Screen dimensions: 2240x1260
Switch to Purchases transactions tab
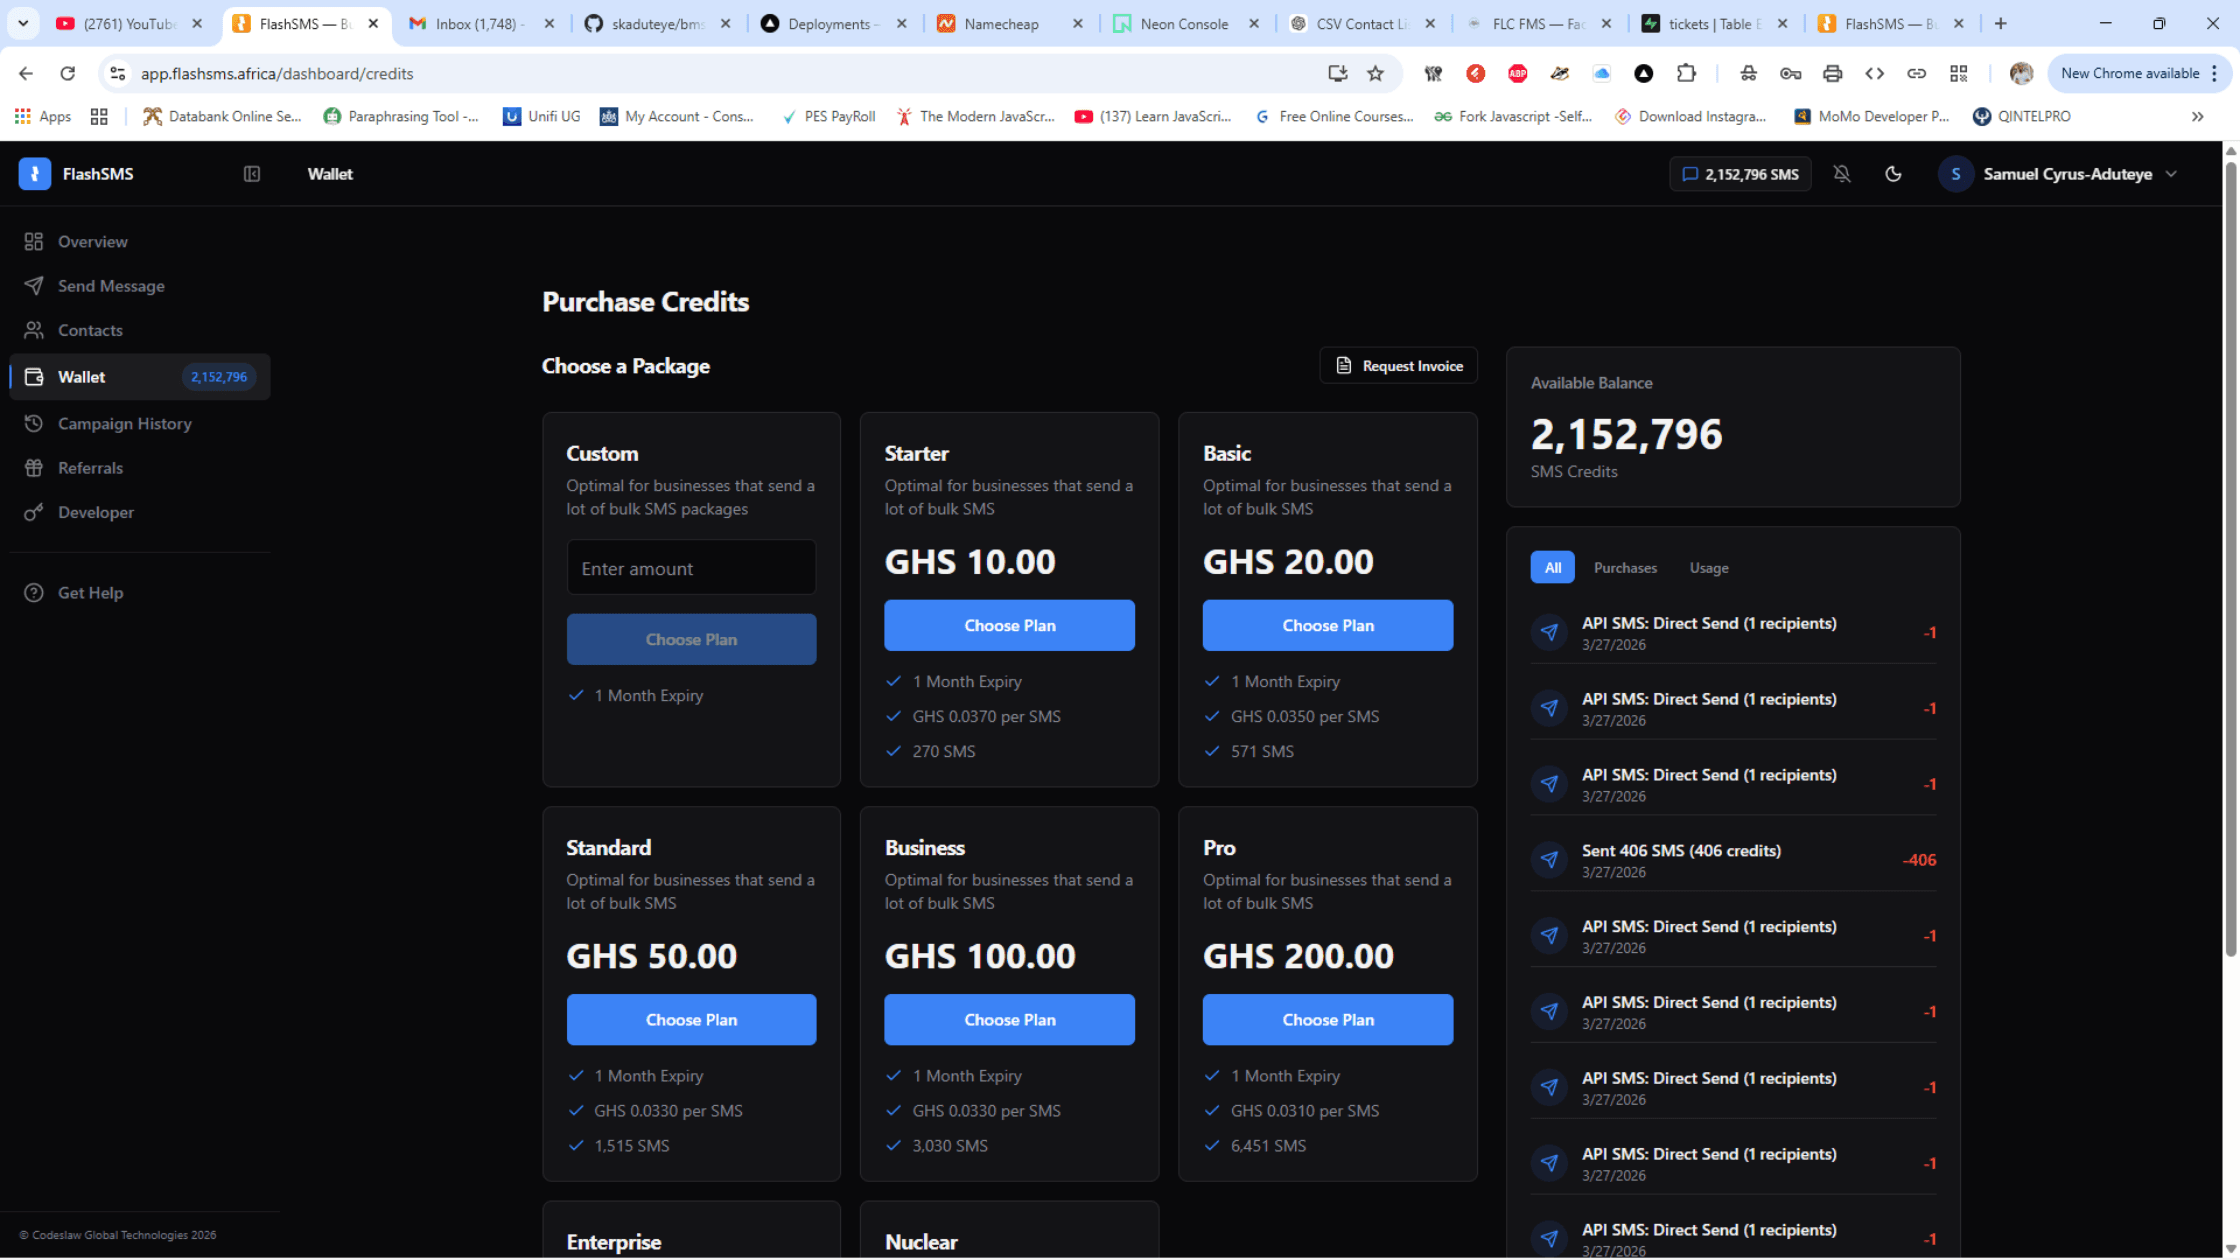[x=1625, y=568]
